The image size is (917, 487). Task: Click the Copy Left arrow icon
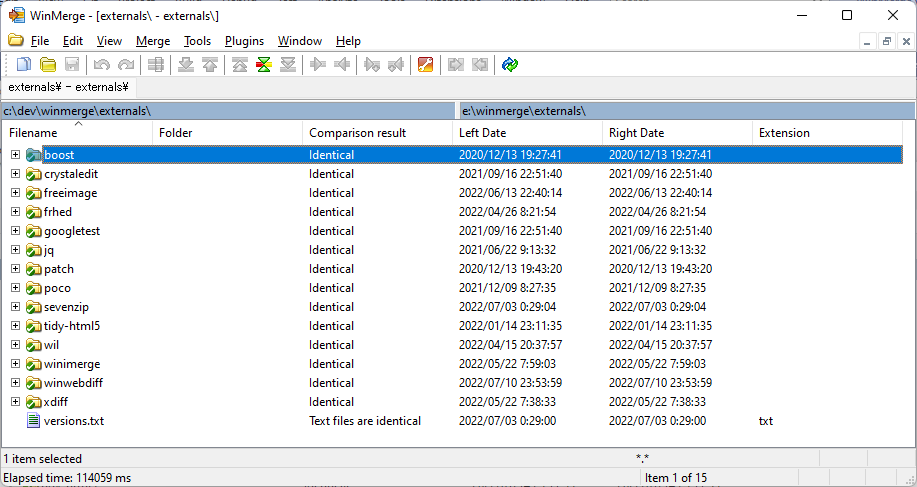342,64
